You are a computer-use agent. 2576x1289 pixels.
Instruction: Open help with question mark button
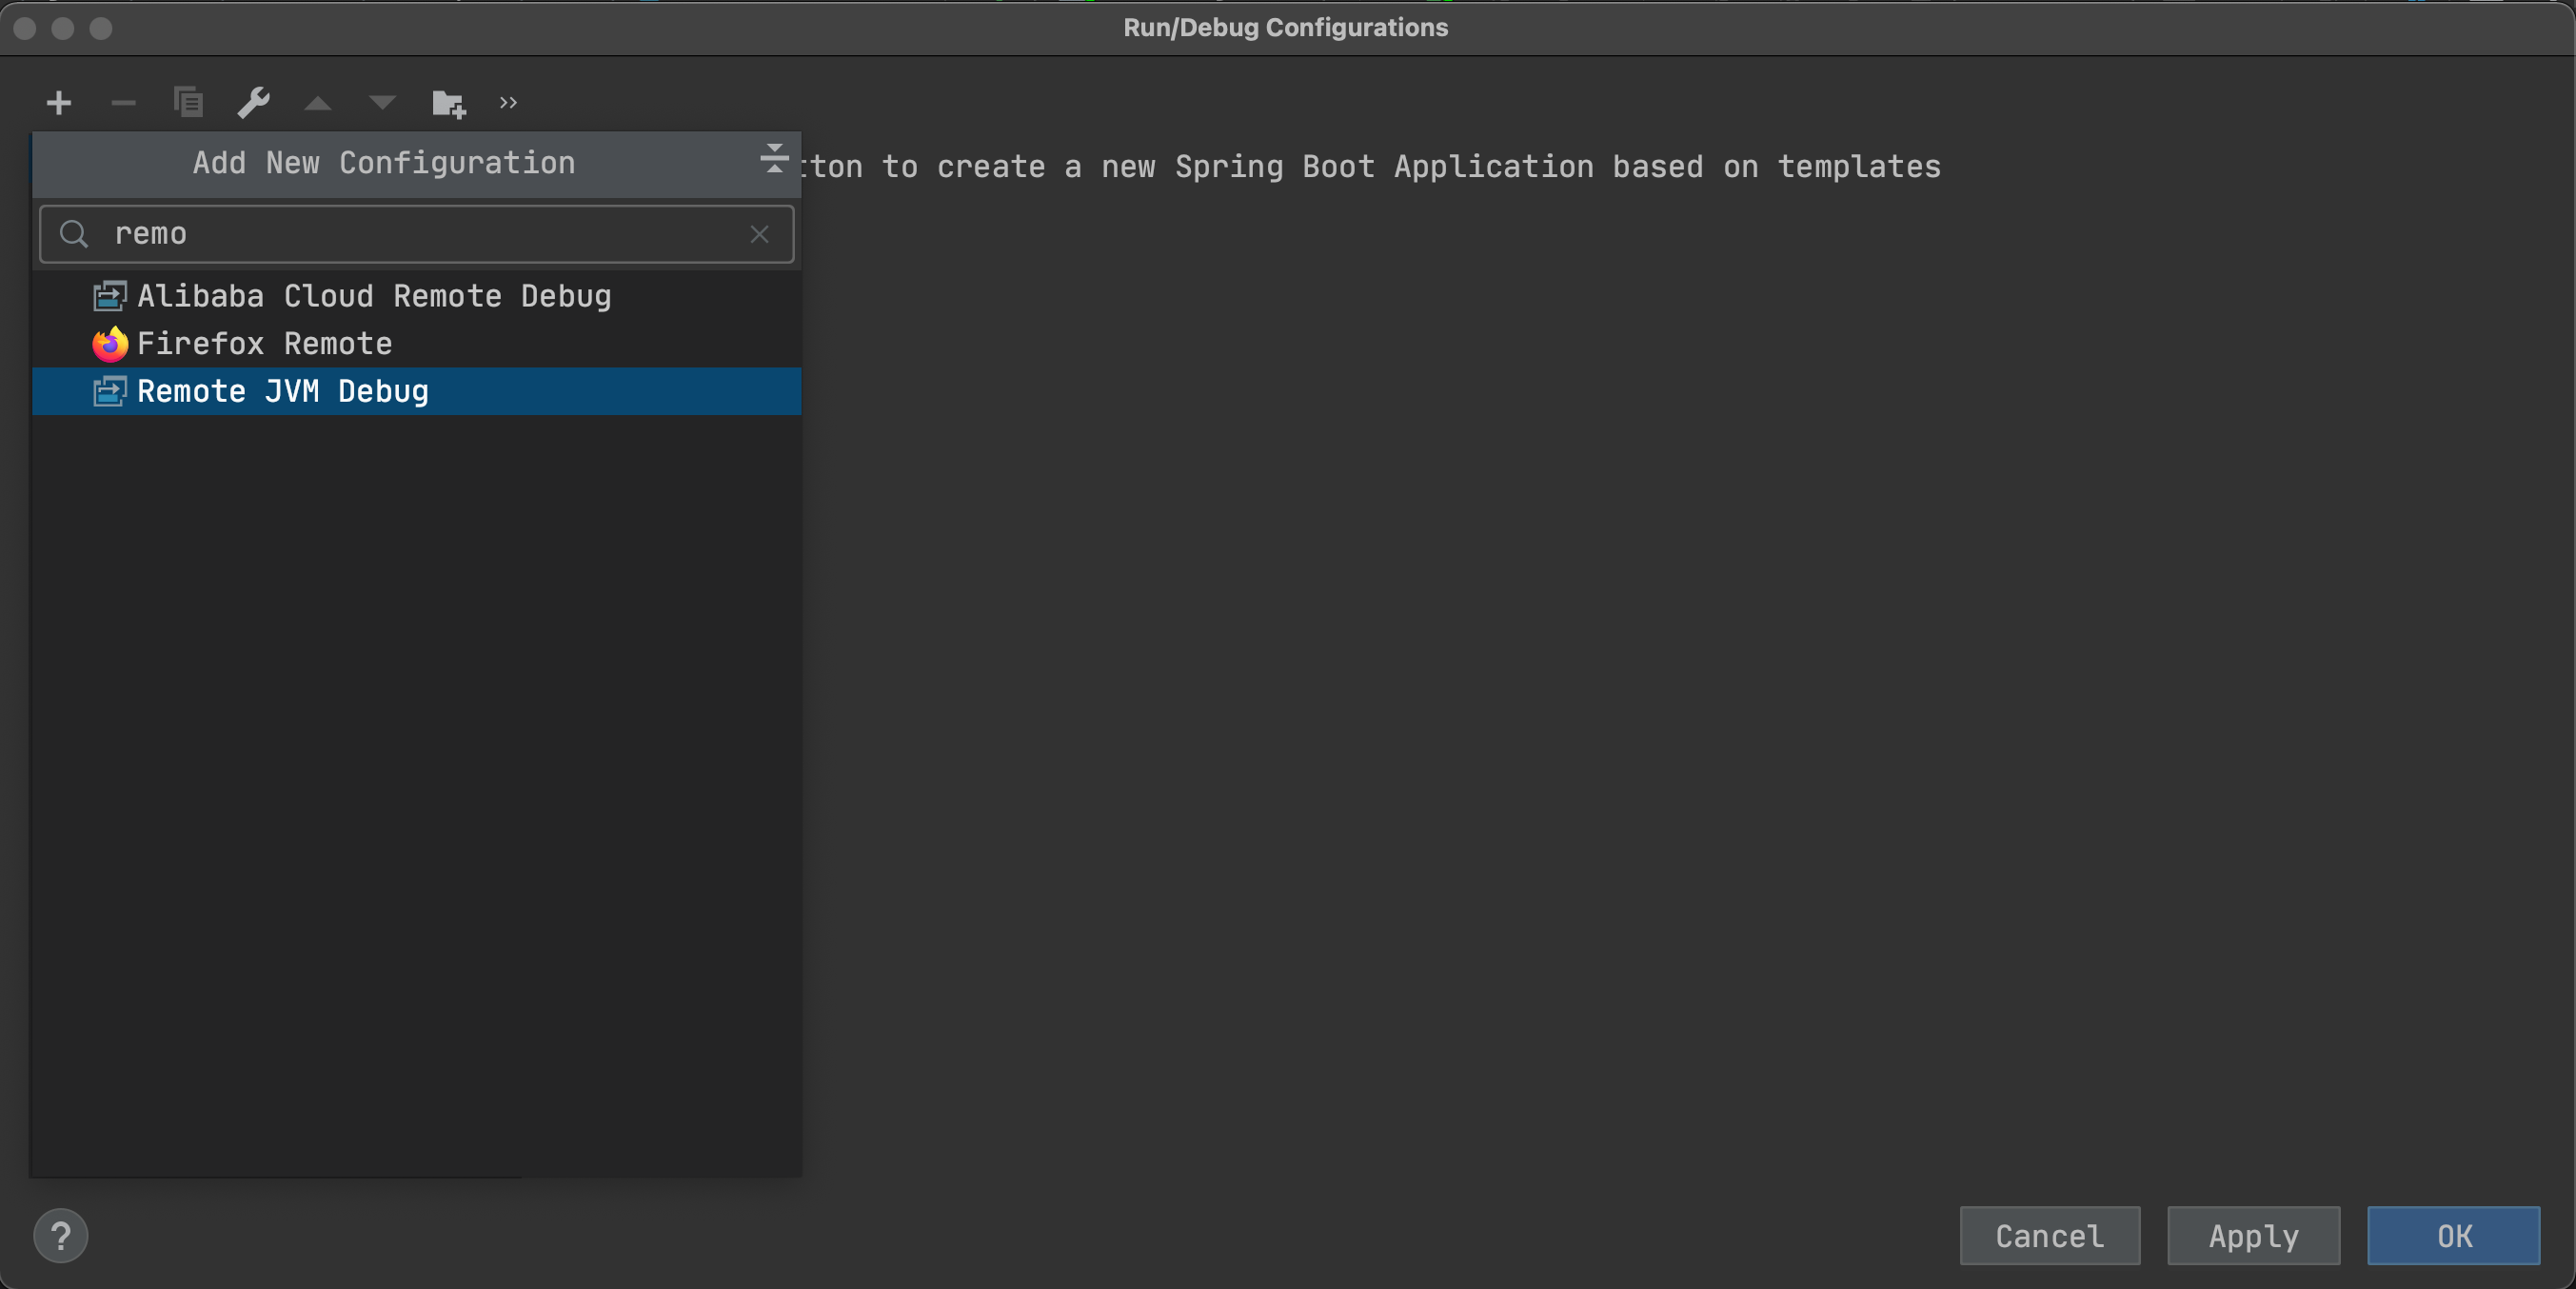point(61,1236)
